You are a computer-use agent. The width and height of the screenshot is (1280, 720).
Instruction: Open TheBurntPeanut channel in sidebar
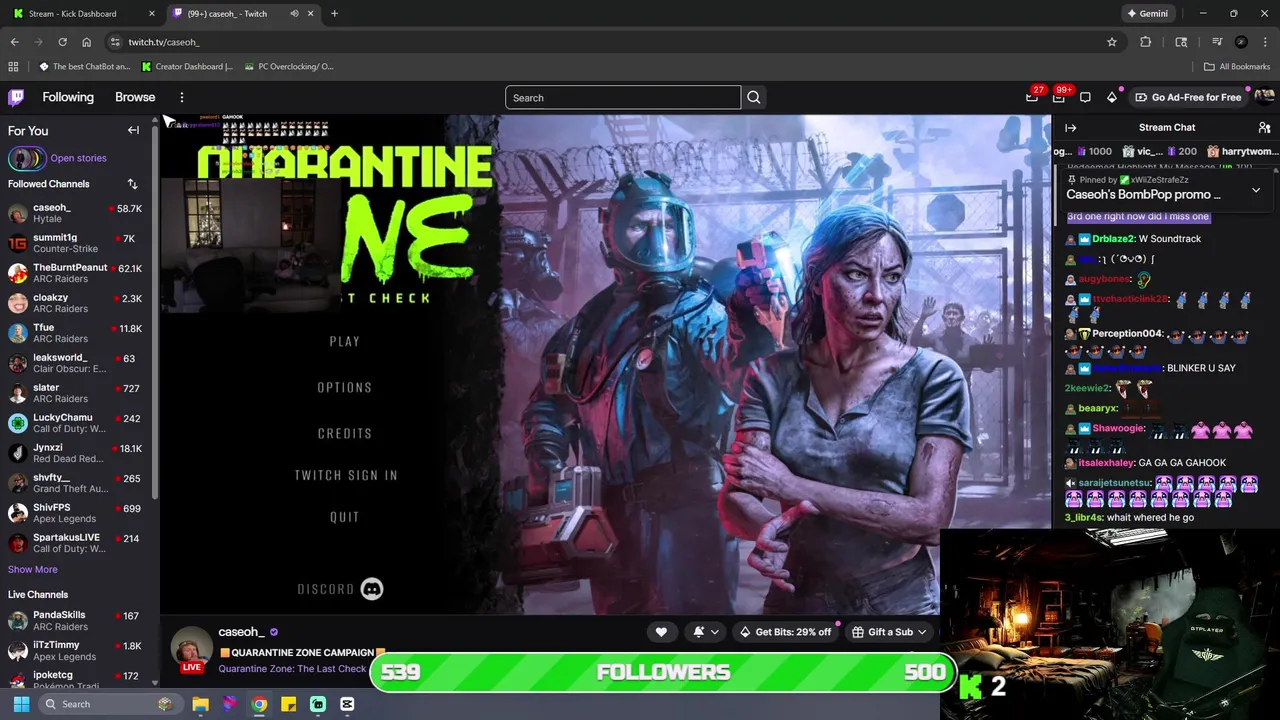click(x=76, y=274)
